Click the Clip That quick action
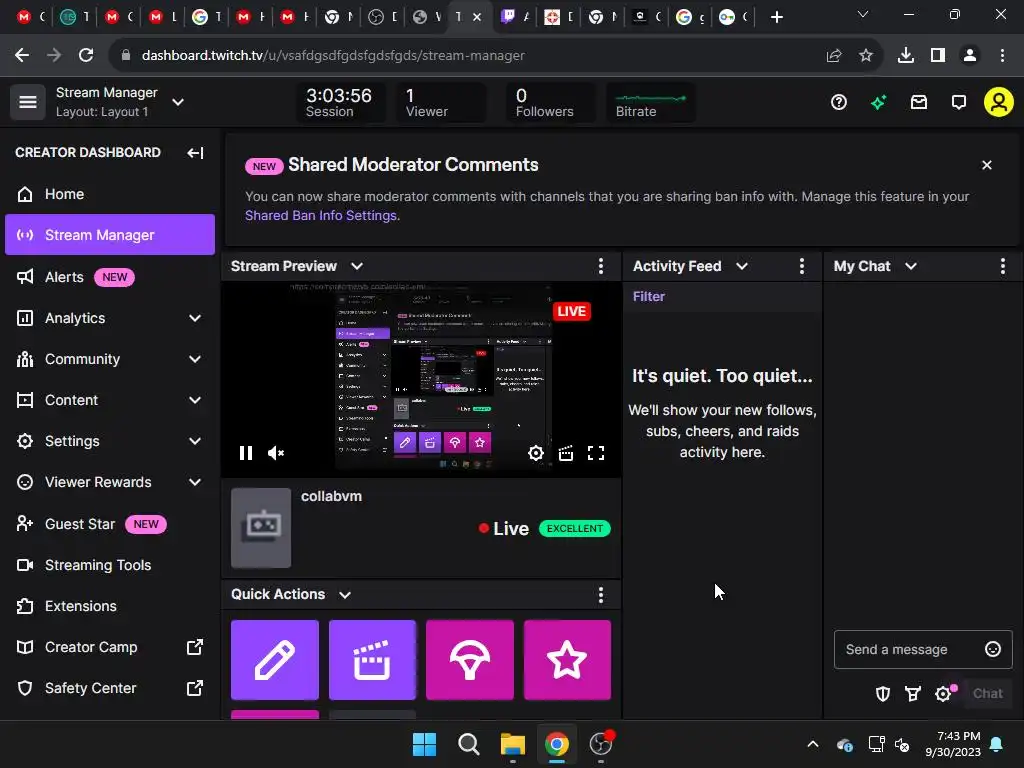1024x768 pixels. [x=372, y=660]
